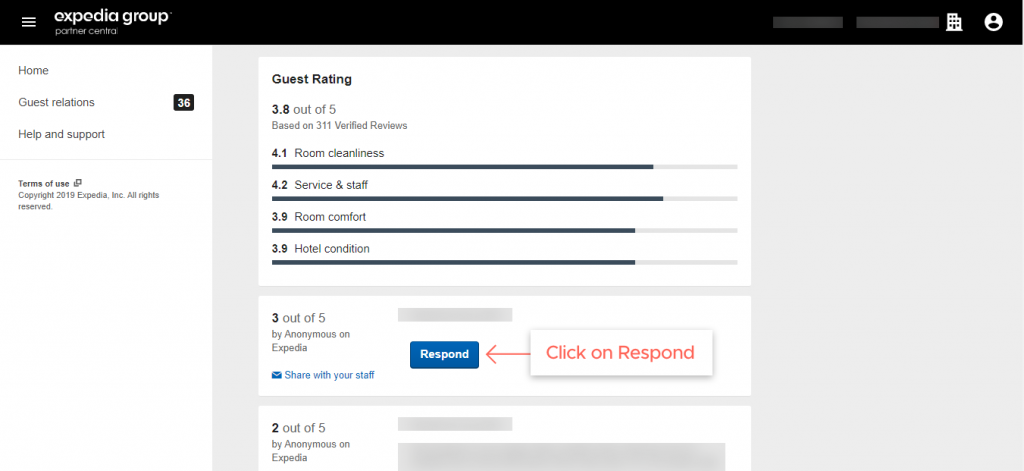Click the Based on 311 Verified Reviews text
Screen dimensions: 1024x471
coord(339,126)
